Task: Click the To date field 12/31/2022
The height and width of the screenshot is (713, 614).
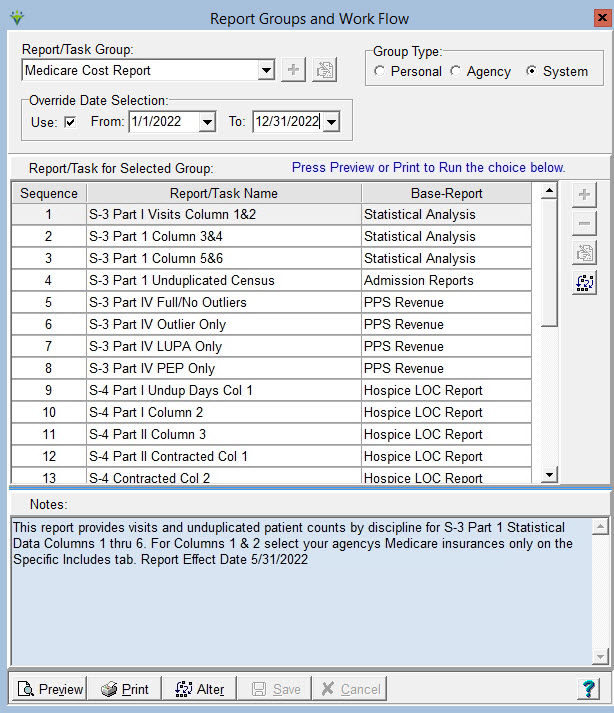Action: tap(288, 122)
